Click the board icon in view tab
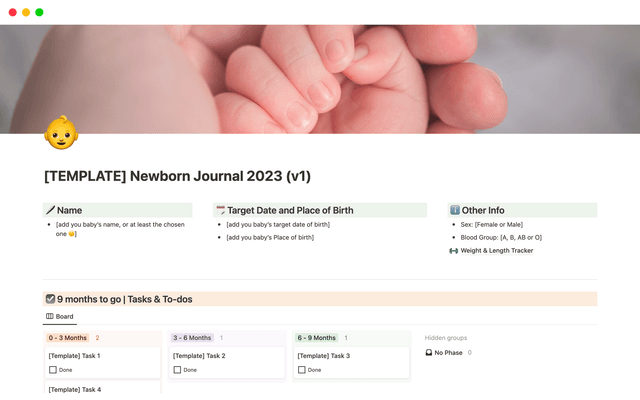The height and width of the screenshot is (400, 640). (x=49, y=317)
